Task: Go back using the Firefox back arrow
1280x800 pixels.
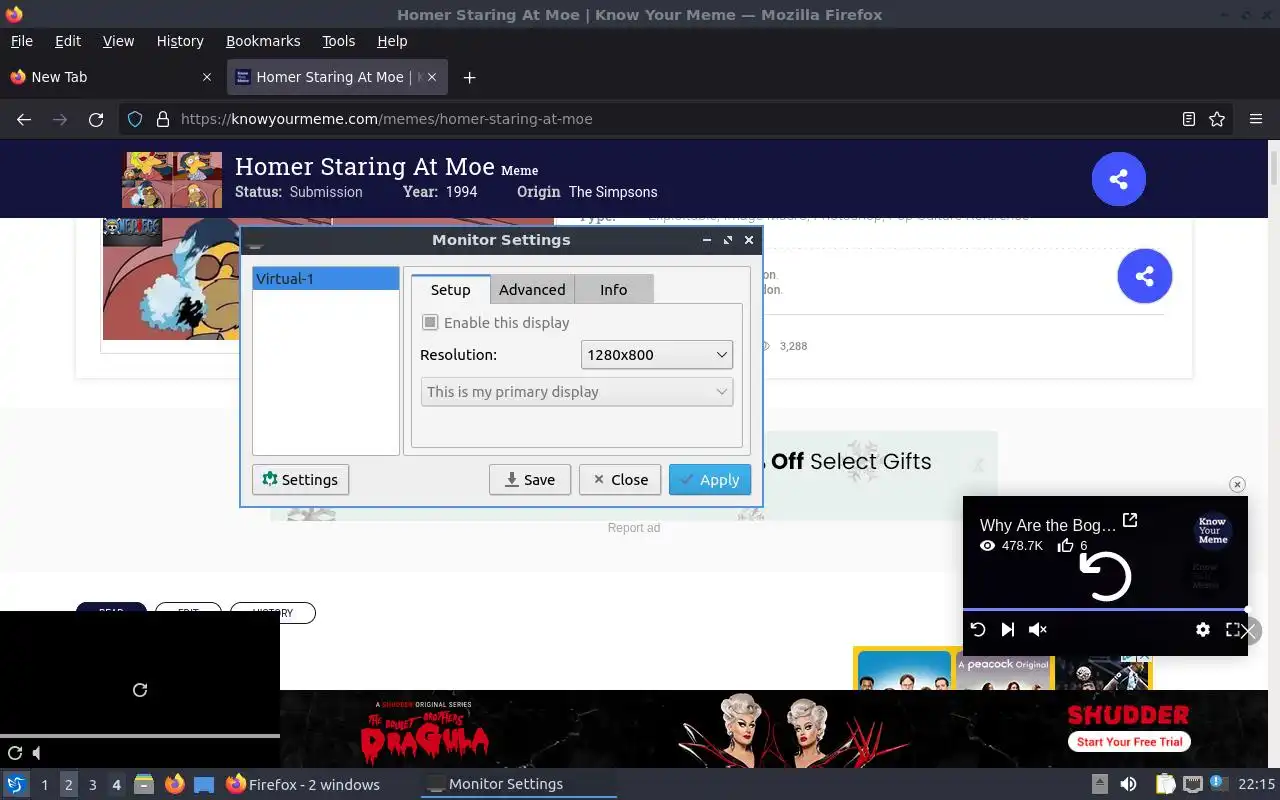Action: point(24,119)
